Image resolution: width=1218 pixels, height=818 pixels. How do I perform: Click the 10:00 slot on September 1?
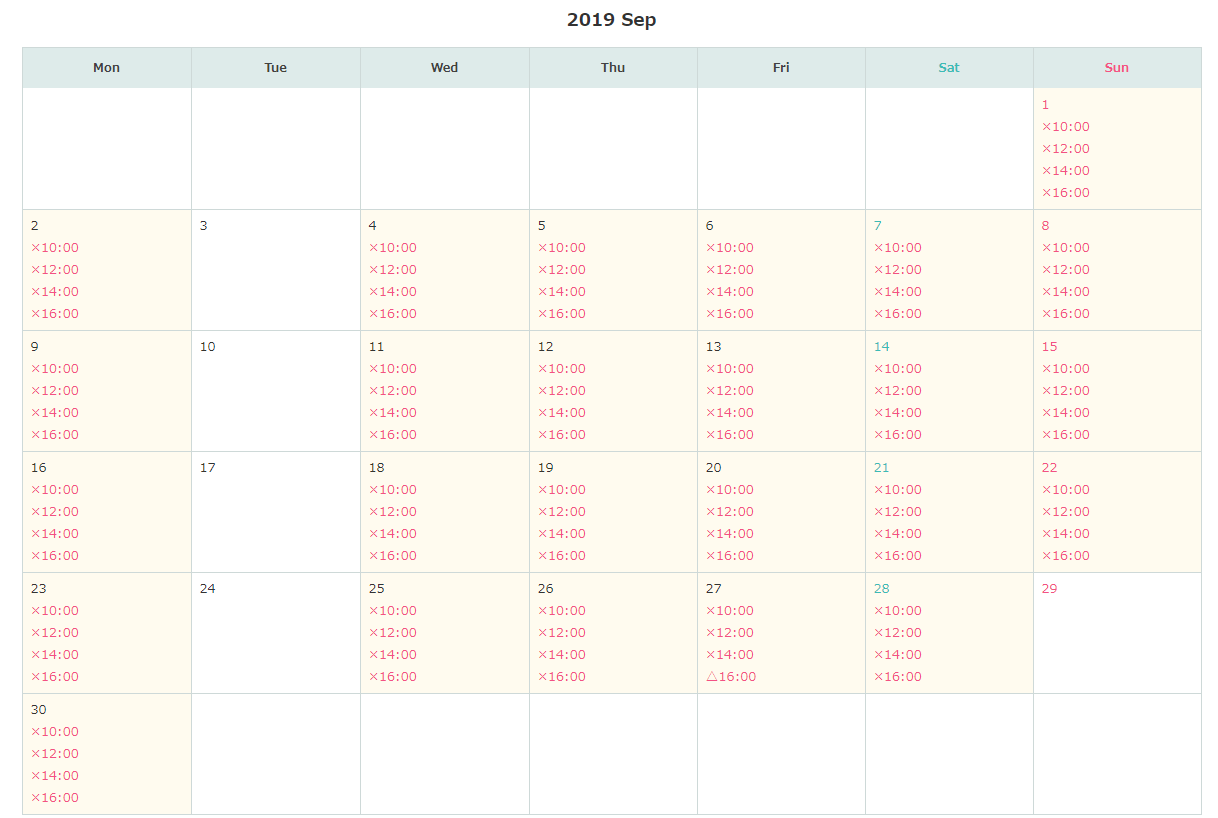[x=1066, y=127]
